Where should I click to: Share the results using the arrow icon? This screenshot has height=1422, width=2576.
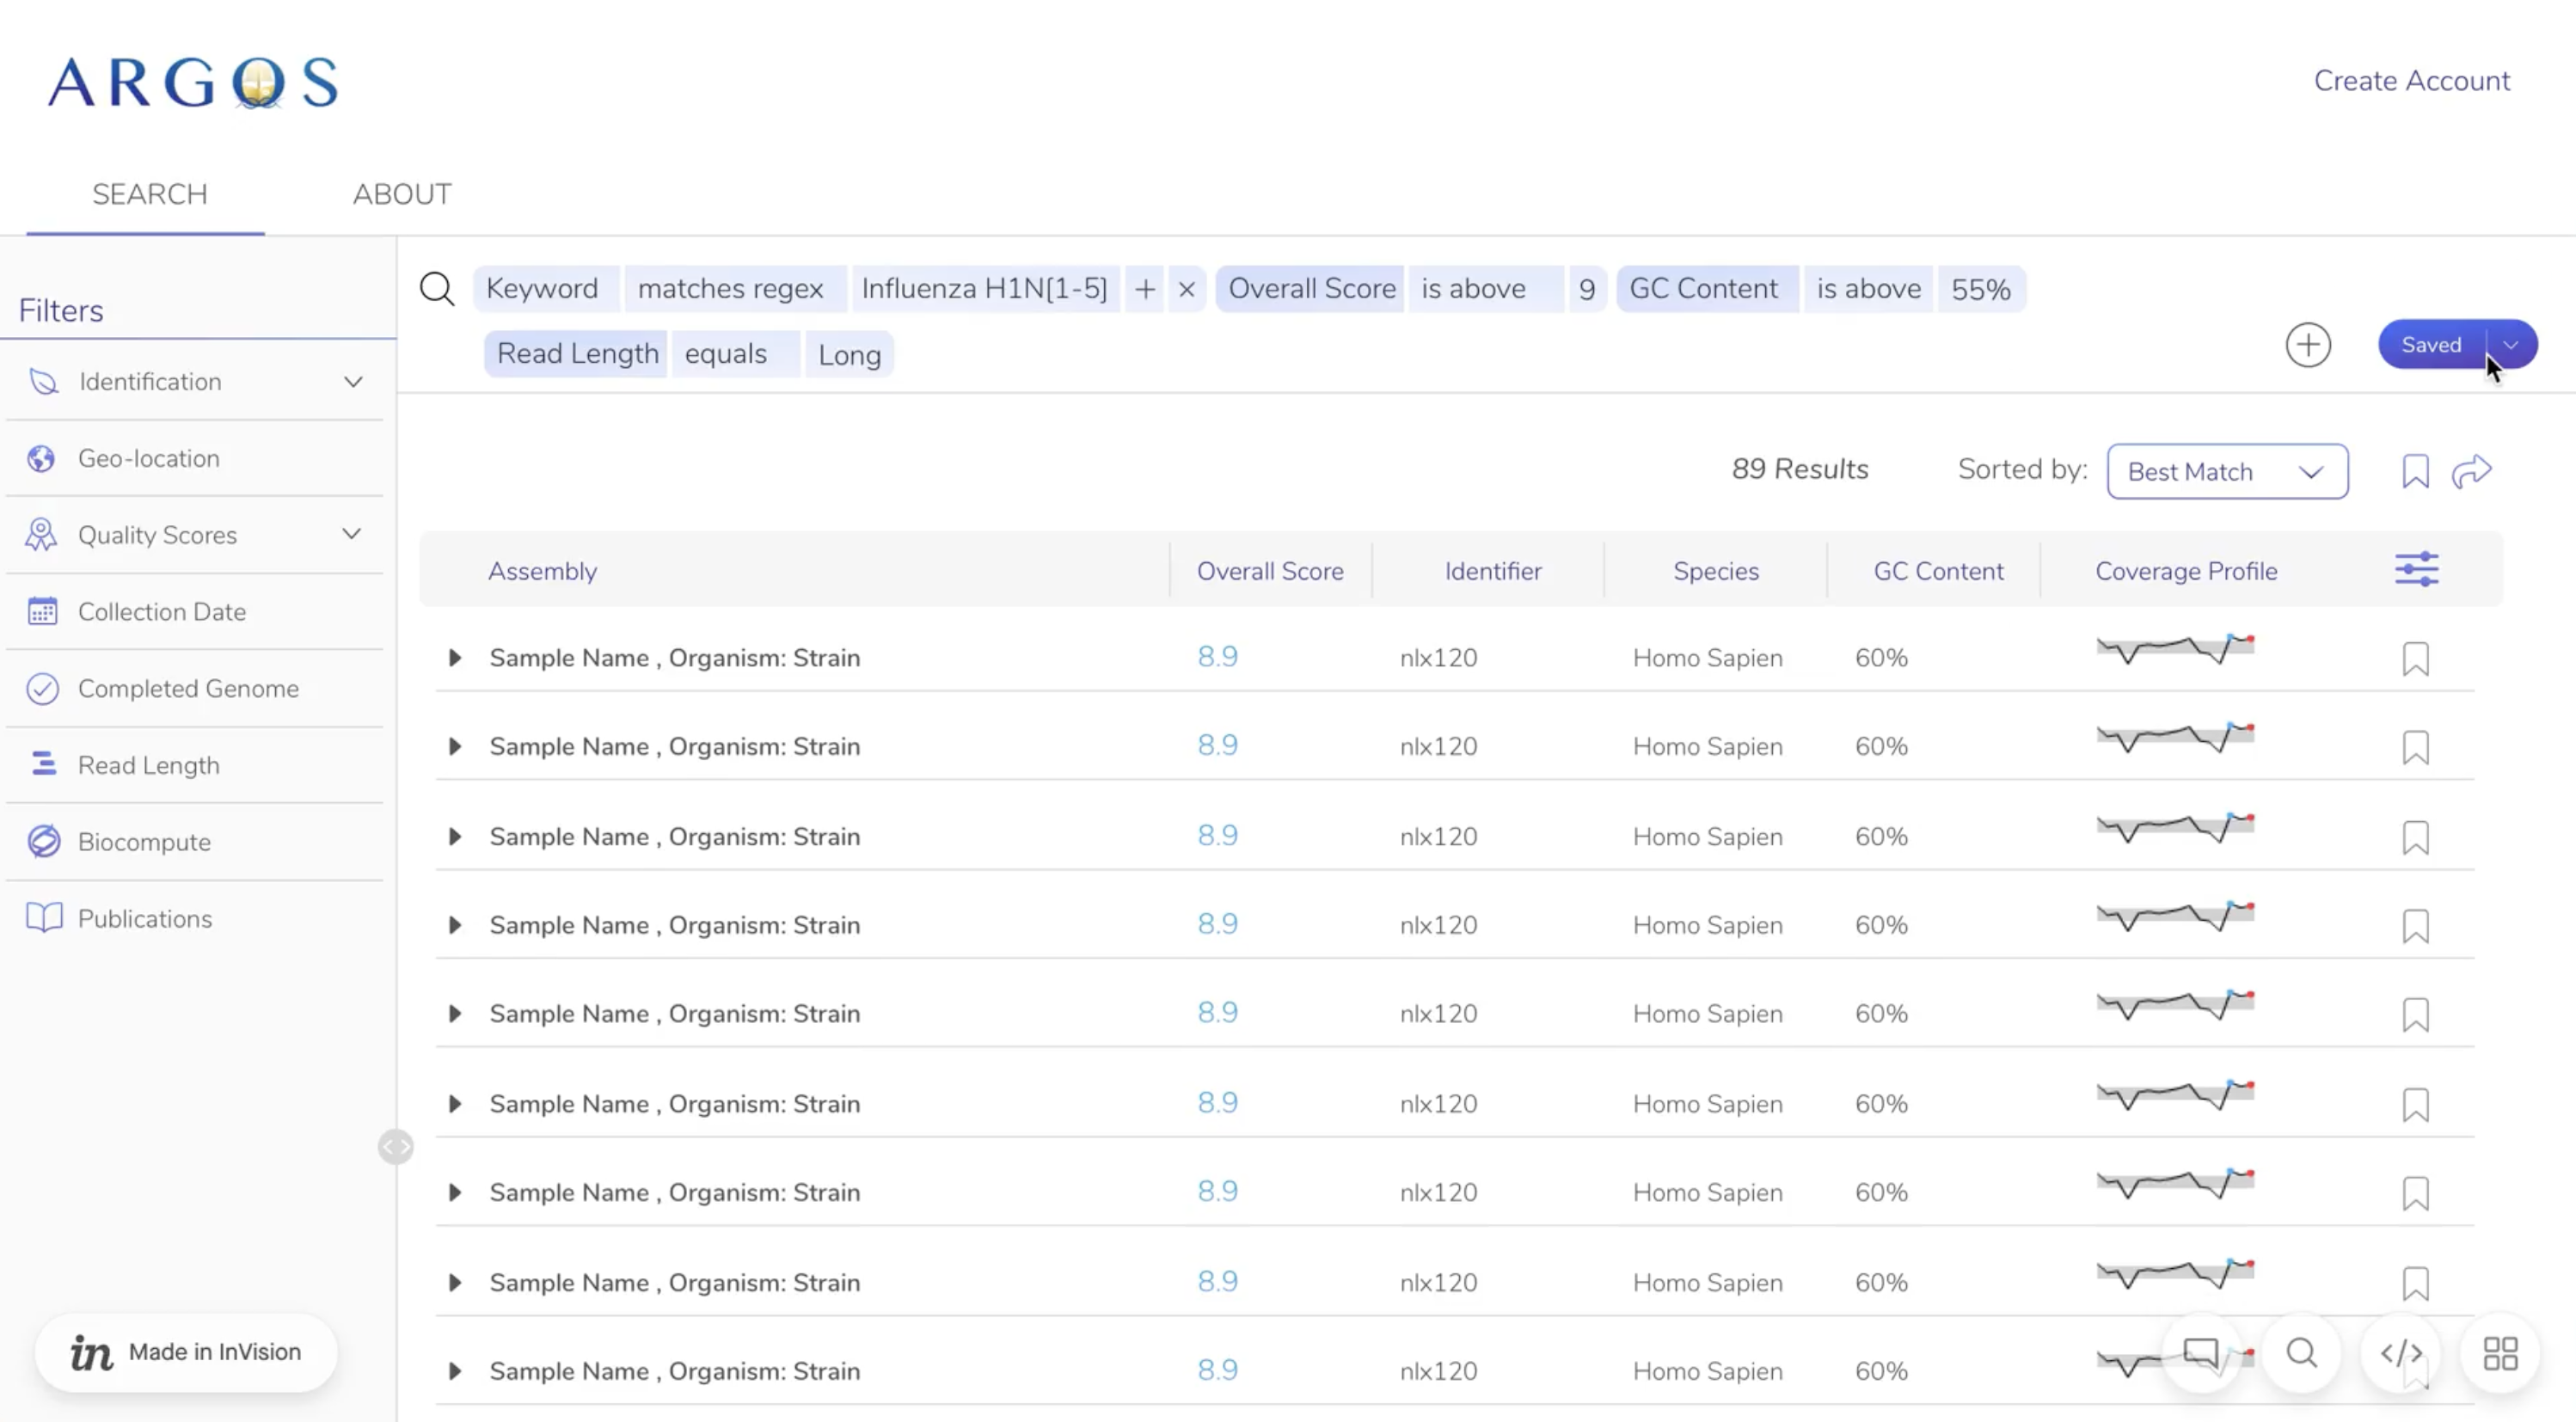(x=2471, y=471)
